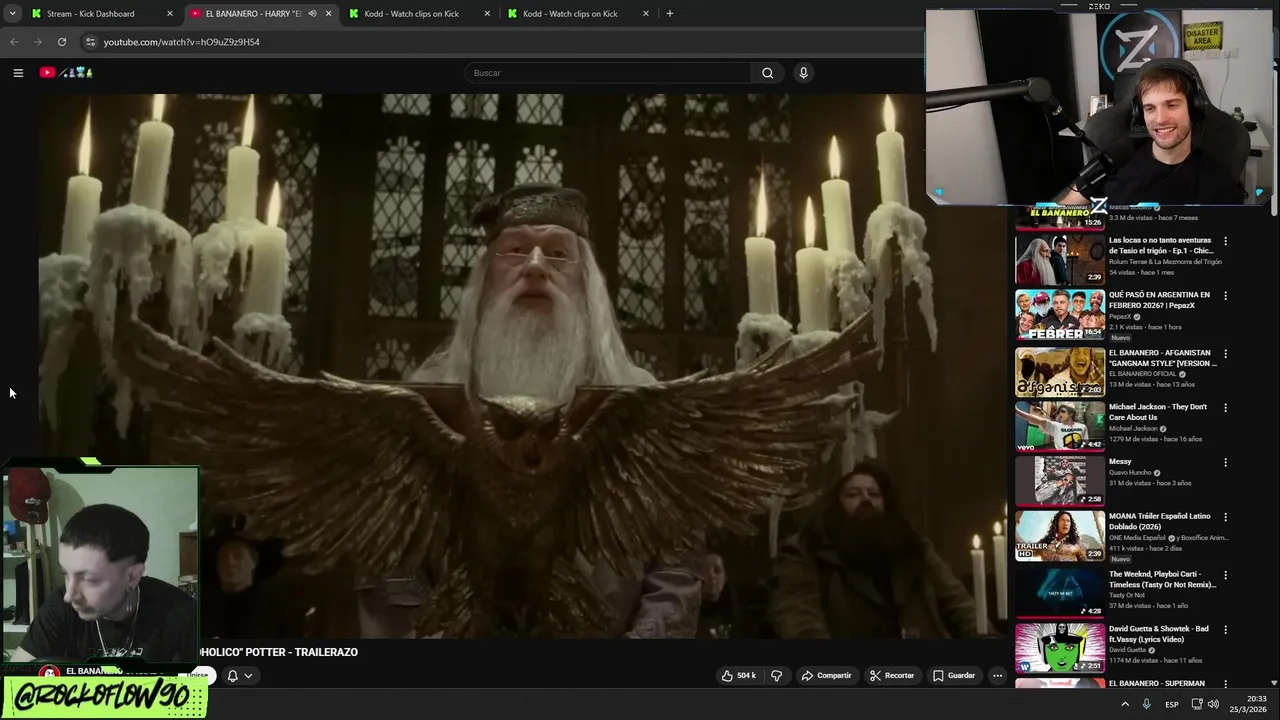Open options menu for The Weeknd video

(x=1225, y=576)
